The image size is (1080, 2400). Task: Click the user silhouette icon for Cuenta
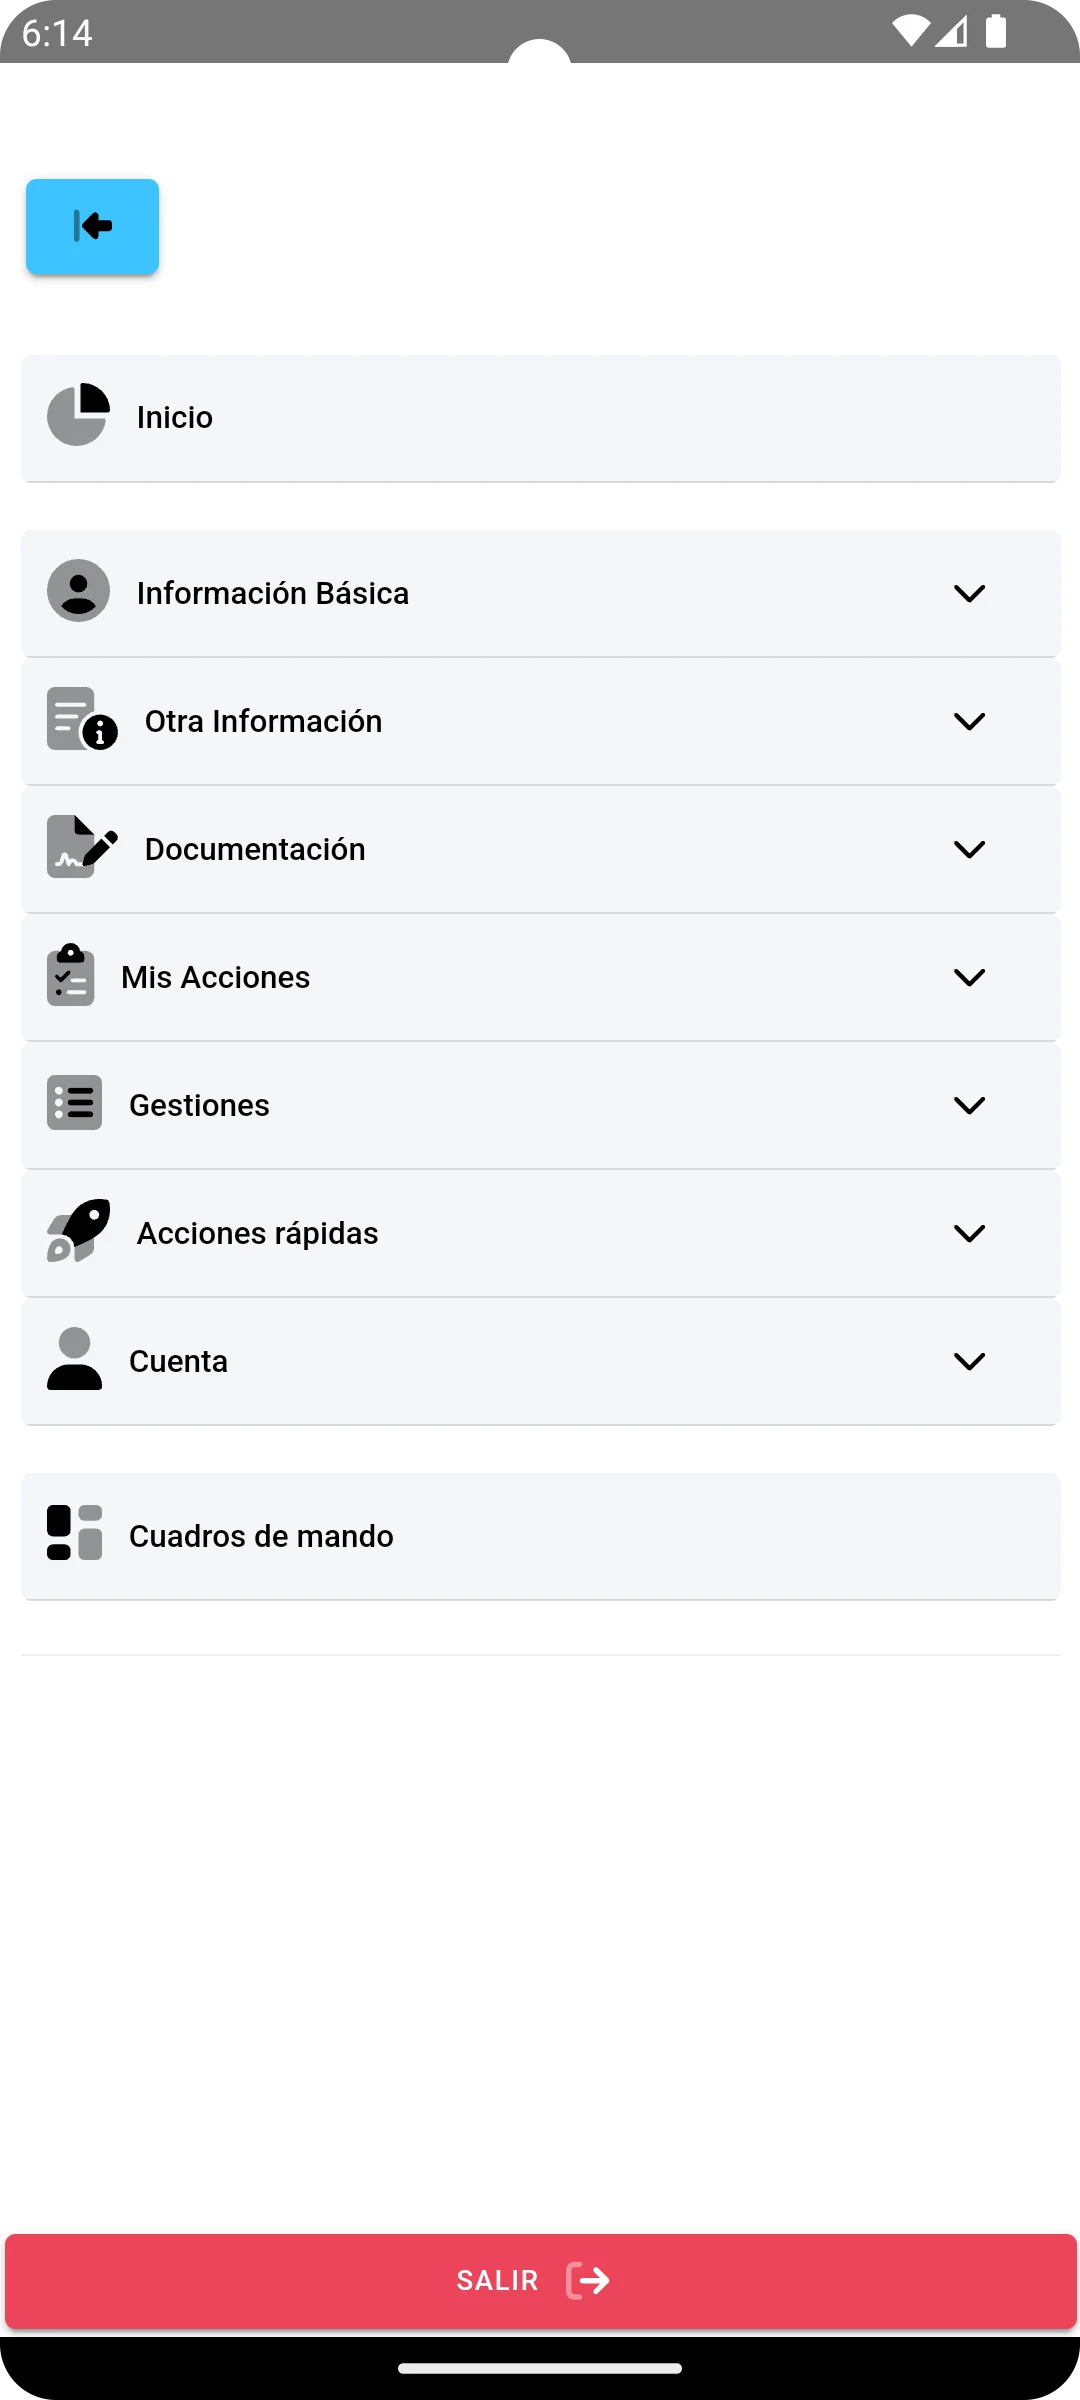(74, 1358)
